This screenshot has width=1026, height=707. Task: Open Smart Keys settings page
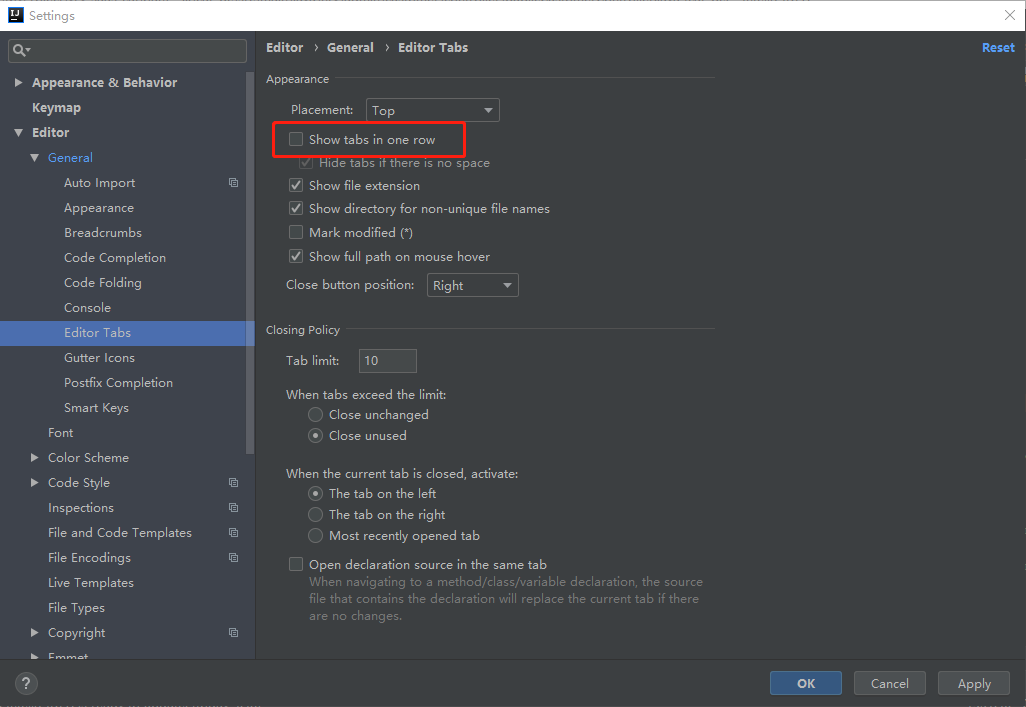pyautogui.click(x=96, y=407)
